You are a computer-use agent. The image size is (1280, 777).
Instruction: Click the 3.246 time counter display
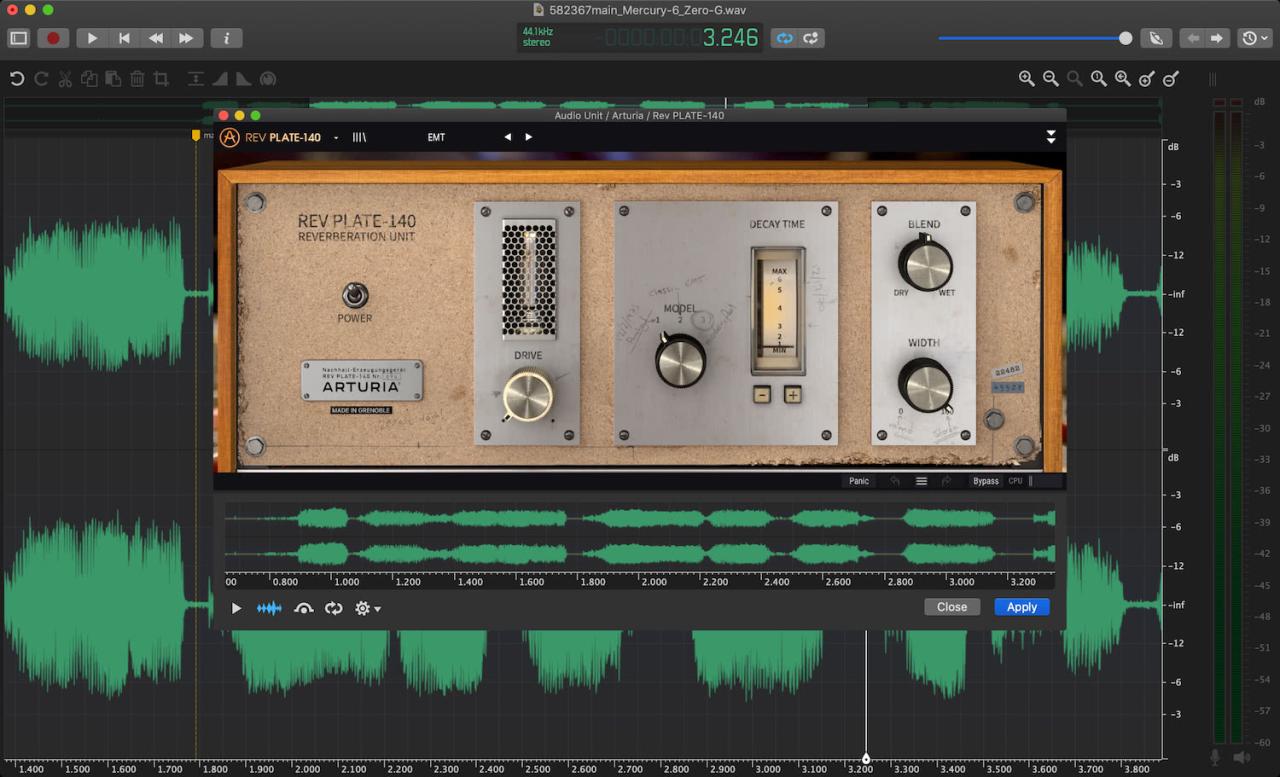[730, 38]
